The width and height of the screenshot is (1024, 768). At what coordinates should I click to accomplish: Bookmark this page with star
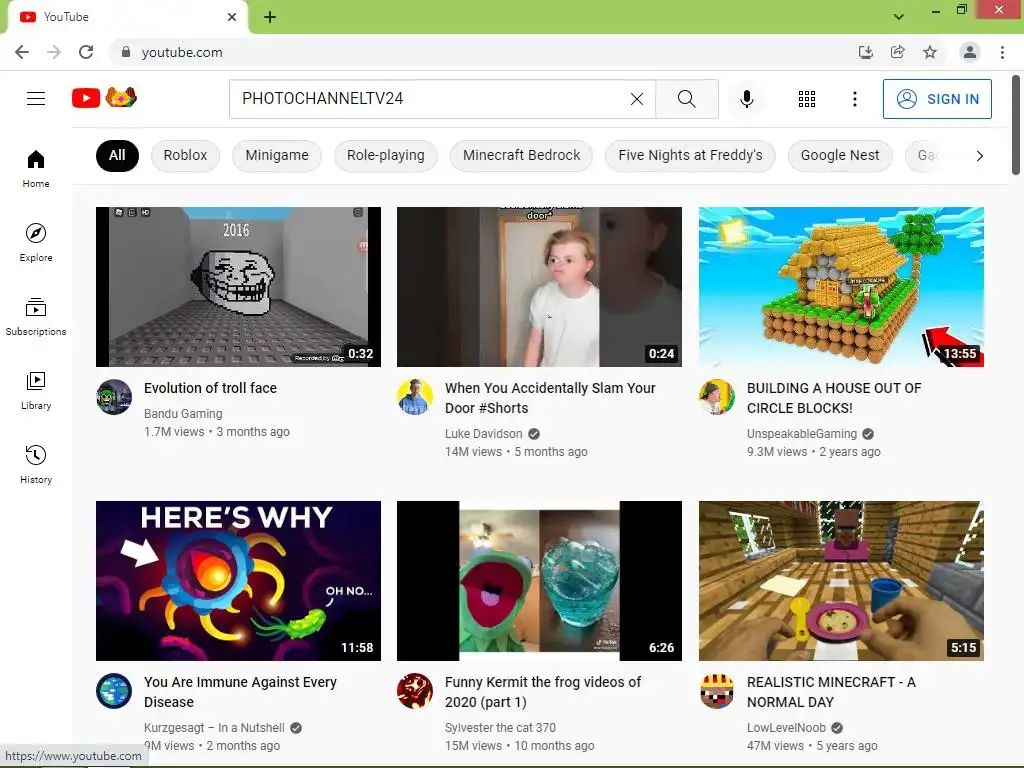[x=930, y=52]
